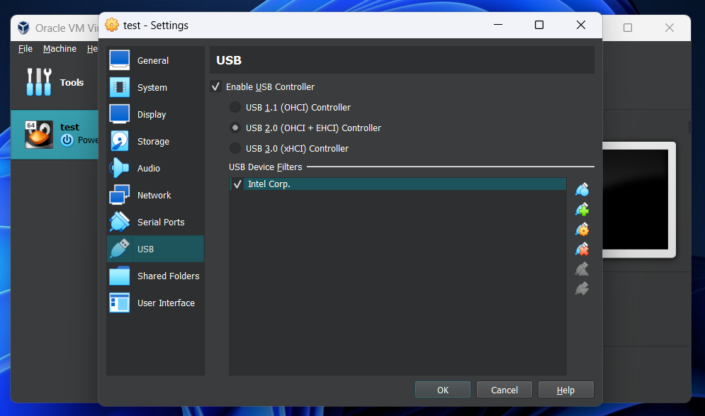Select USB 3.0 (xHCI) Controller

[235, 148]
